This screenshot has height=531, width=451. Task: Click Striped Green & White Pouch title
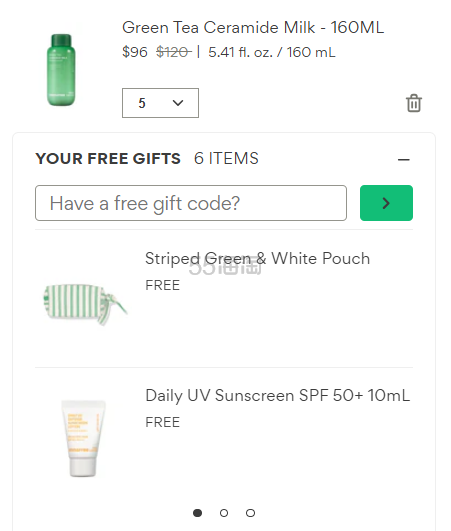257,259
